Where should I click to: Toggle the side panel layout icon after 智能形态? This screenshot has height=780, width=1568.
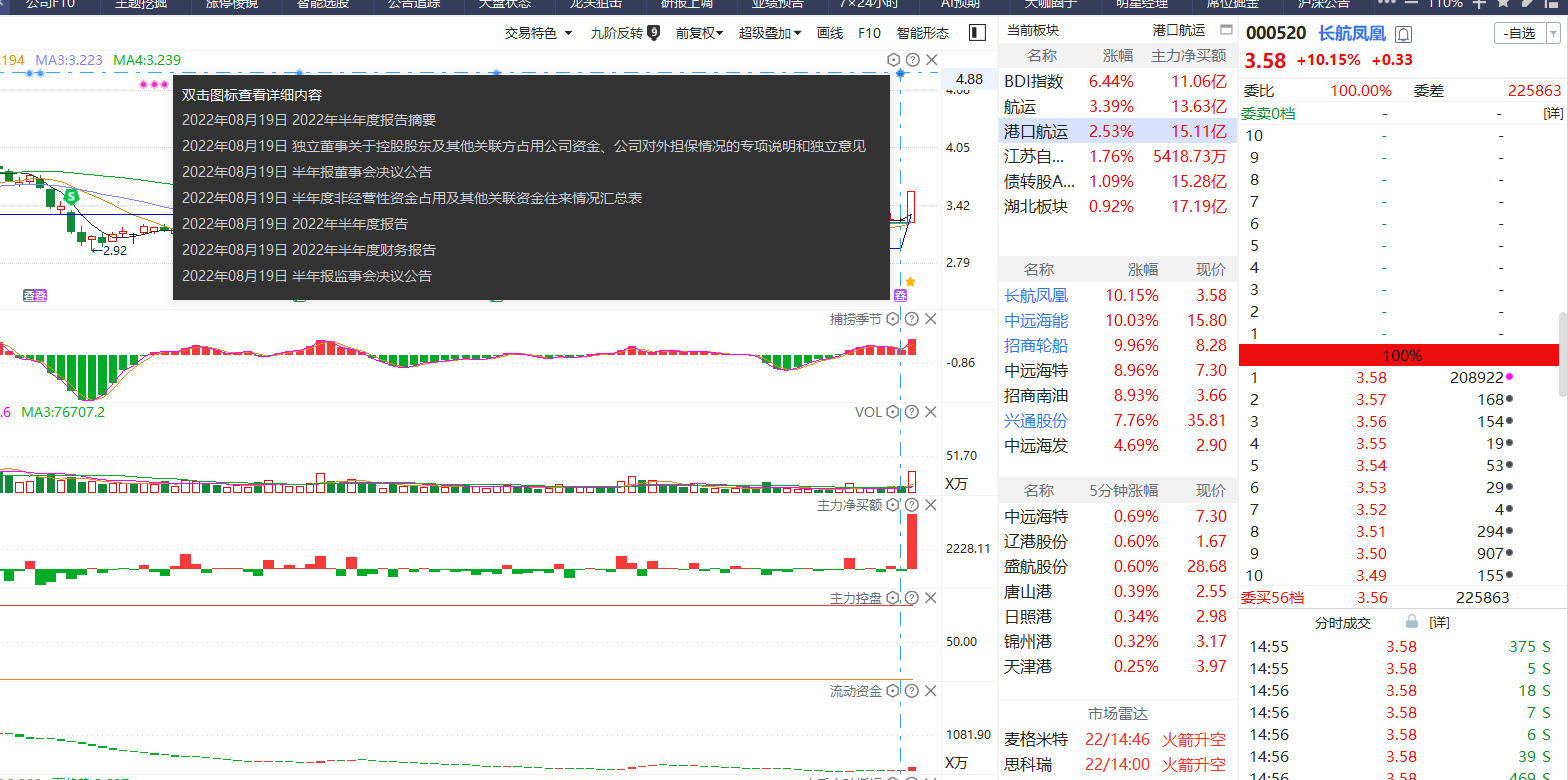pos(978,33)
